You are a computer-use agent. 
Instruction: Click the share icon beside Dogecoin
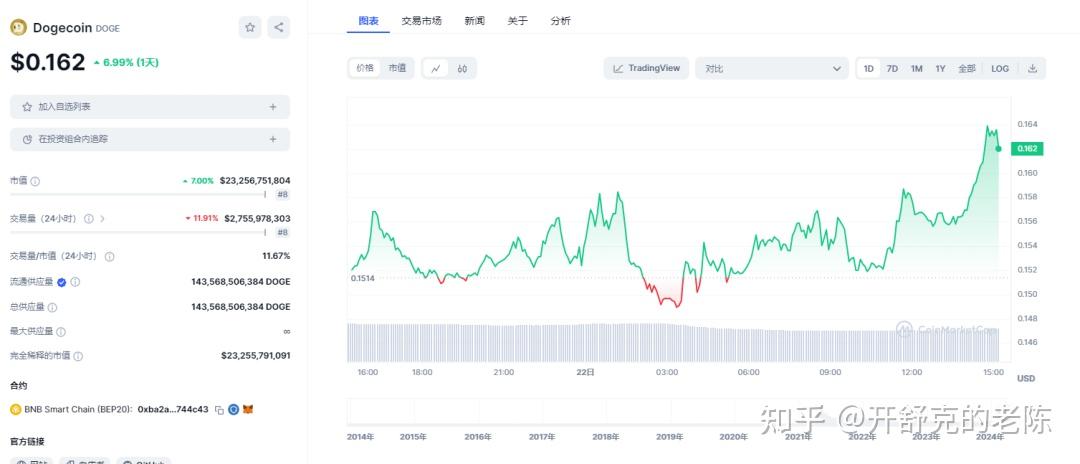[279, 28]
